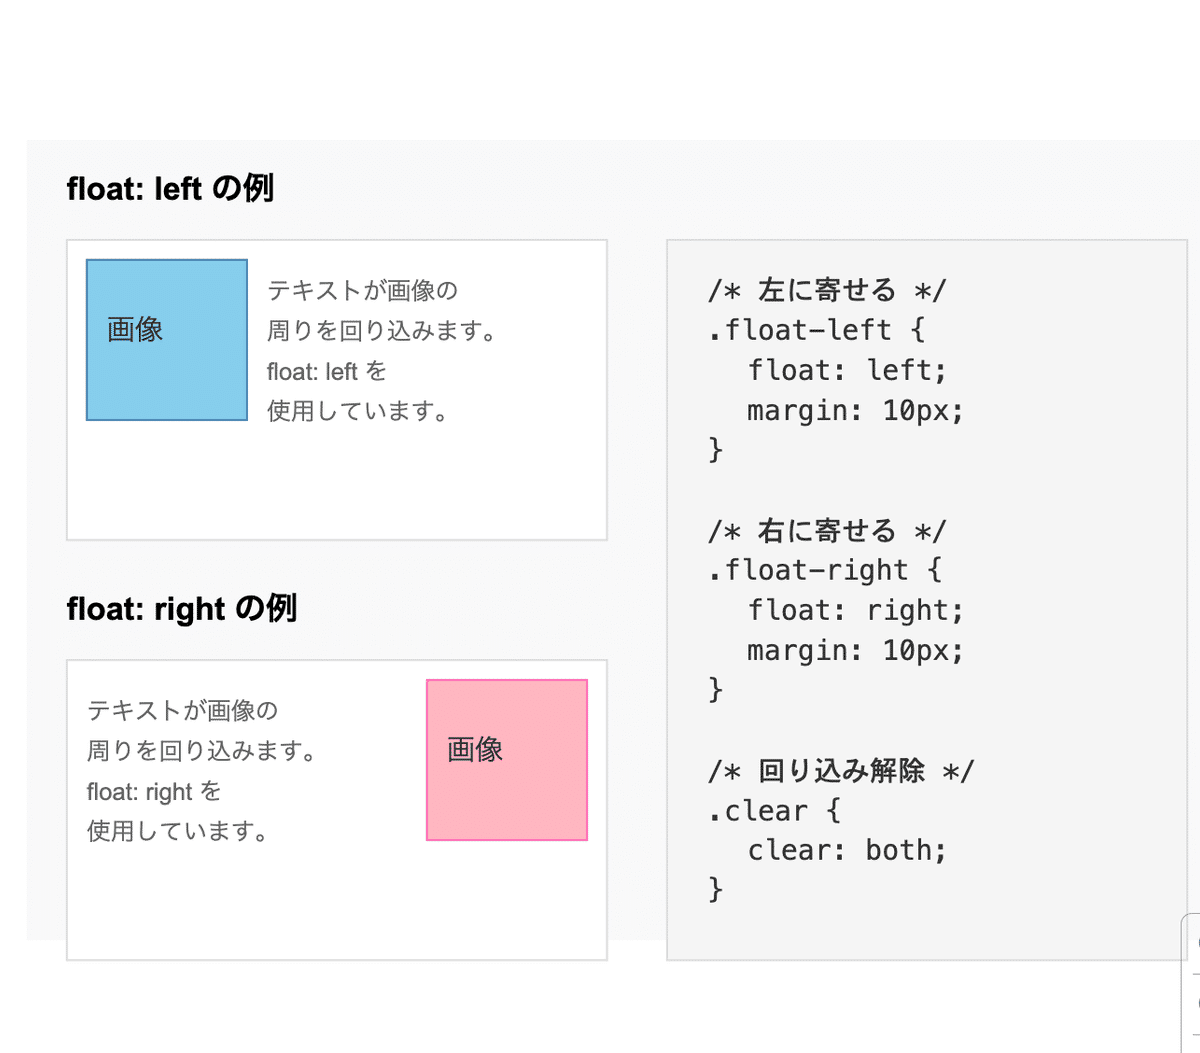Select the 'float: right の例' heading
1200x1053 pixels.
(182, 608)
